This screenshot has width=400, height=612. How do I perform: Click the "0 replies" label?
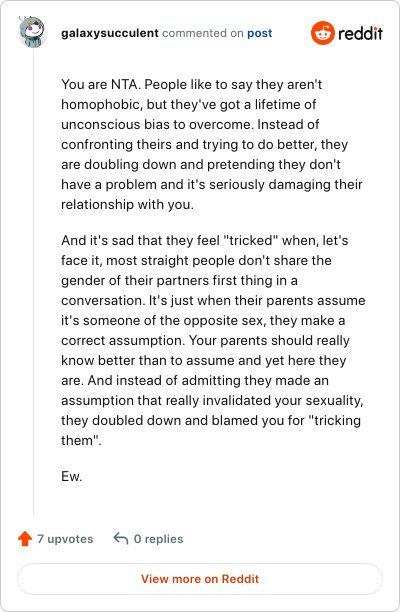point(158,539)
